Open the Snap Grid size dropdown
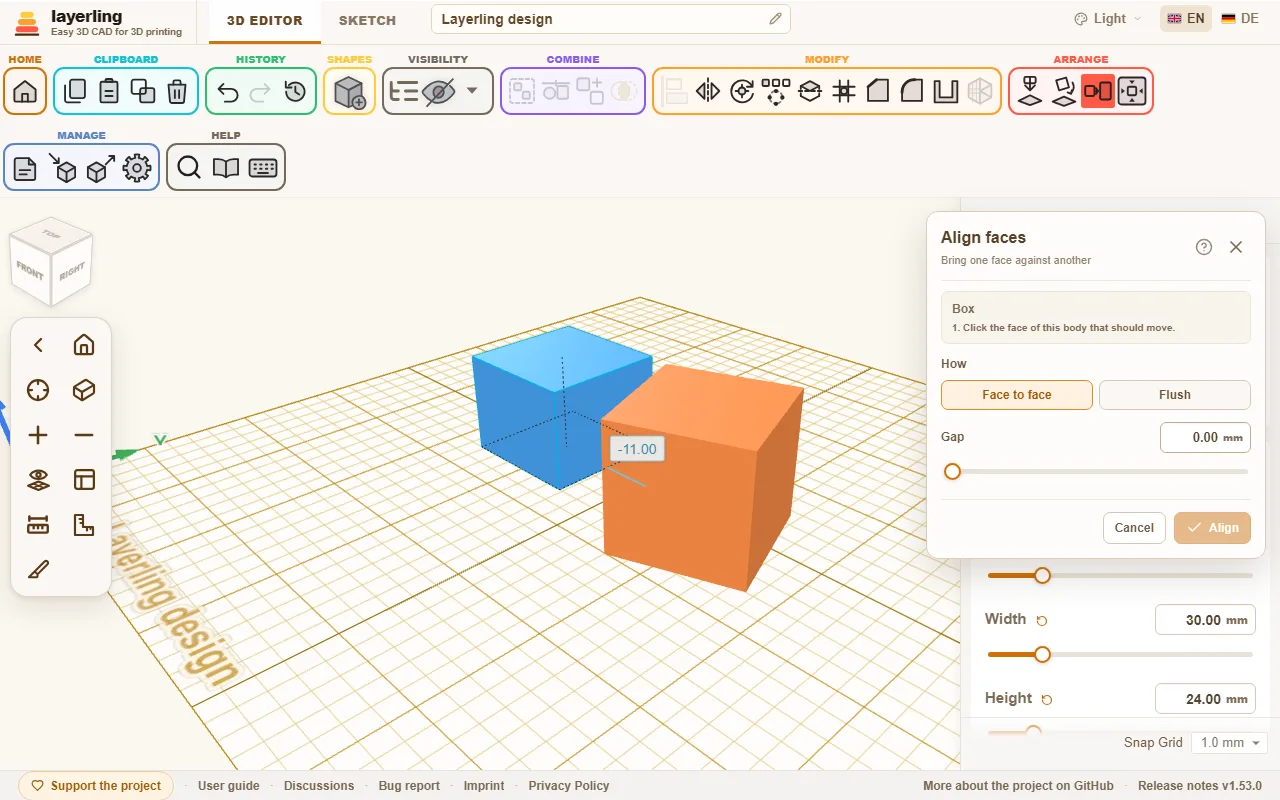The height and width of the screenshot is (800, 1280). click(x=1230, y=743)
